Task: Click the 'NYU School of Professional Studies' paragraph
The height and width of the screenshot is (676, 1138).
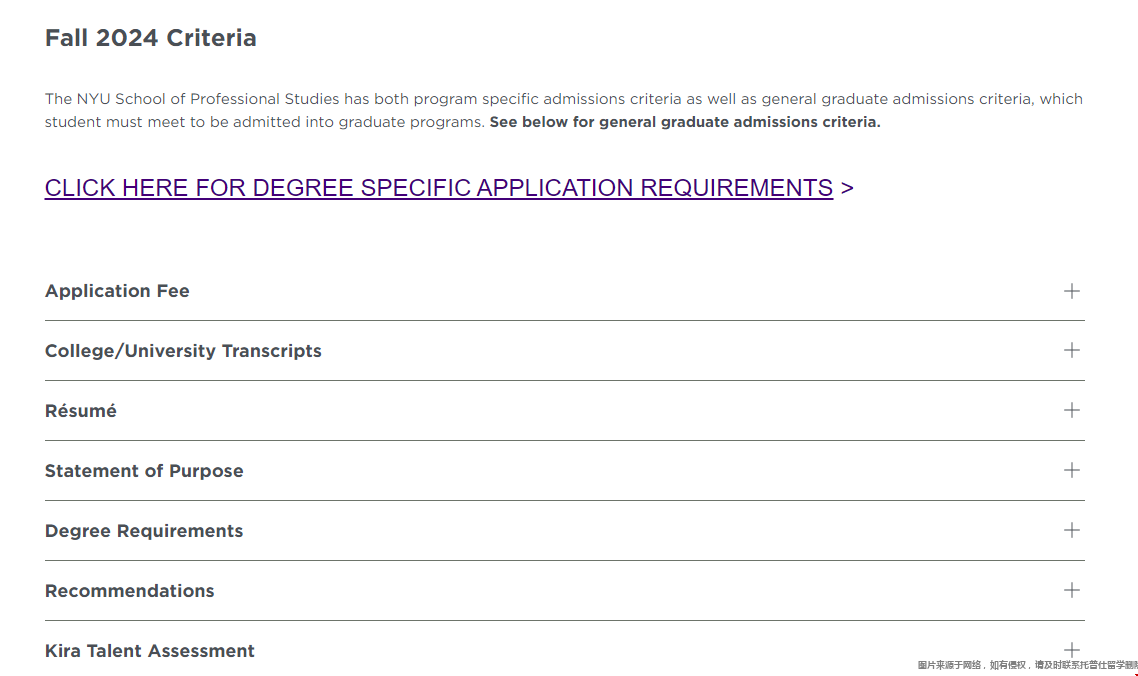Action: point(564,110)
